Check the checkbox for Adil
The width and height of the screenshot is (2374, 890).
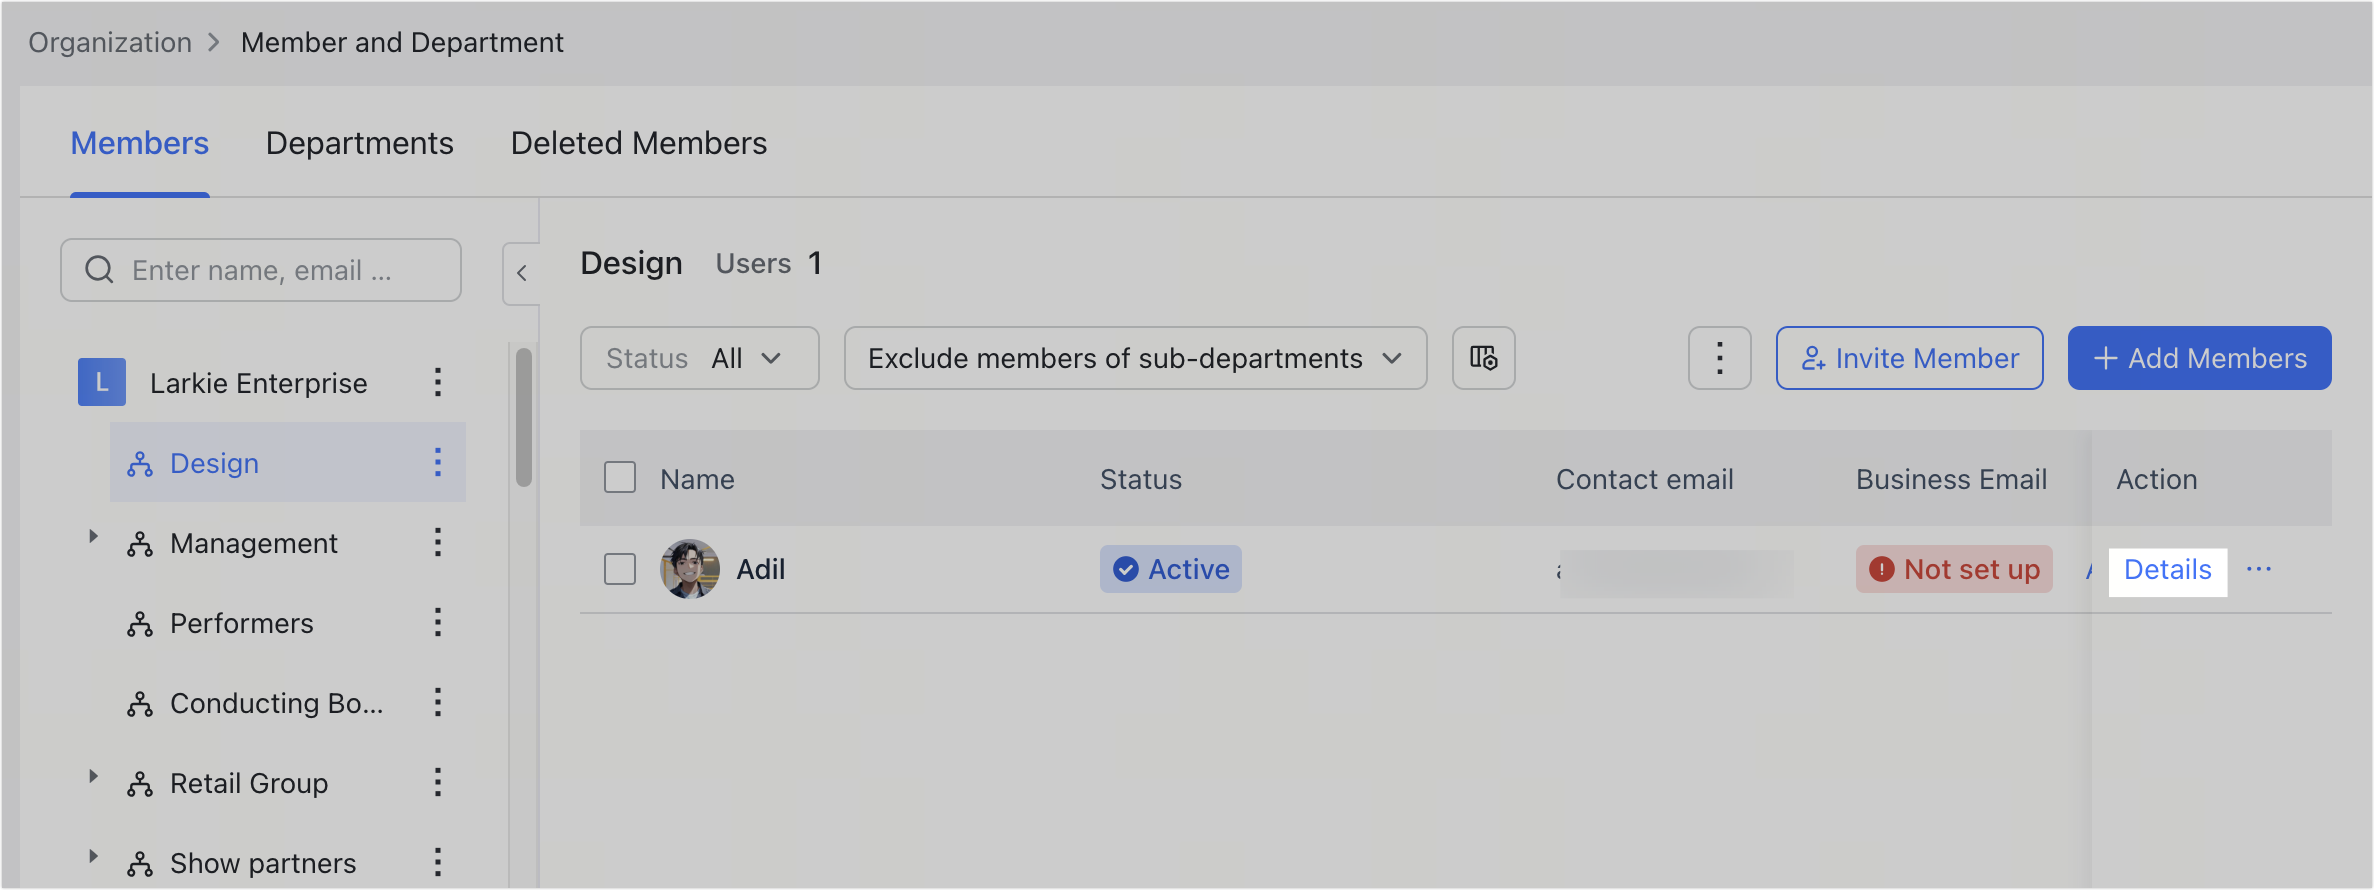[x=620, y=569]
